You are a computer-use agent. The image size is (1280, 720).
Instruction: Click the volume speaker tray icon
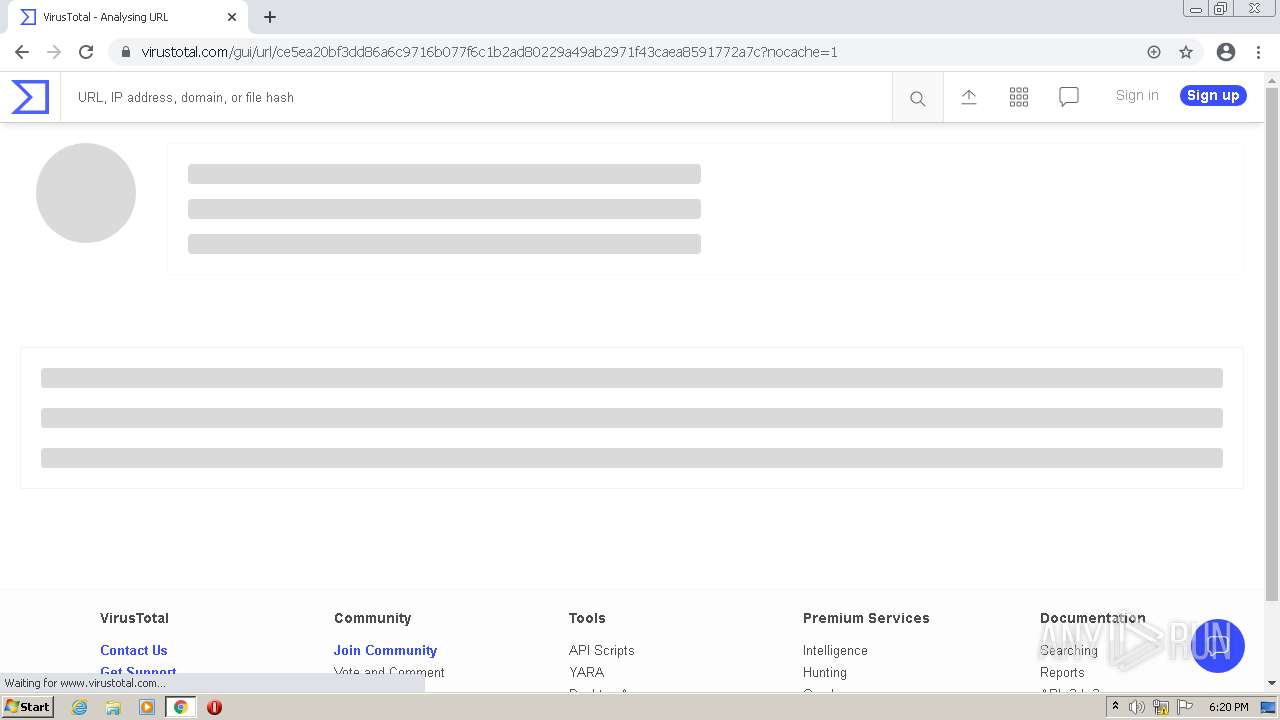[1137, 707]
